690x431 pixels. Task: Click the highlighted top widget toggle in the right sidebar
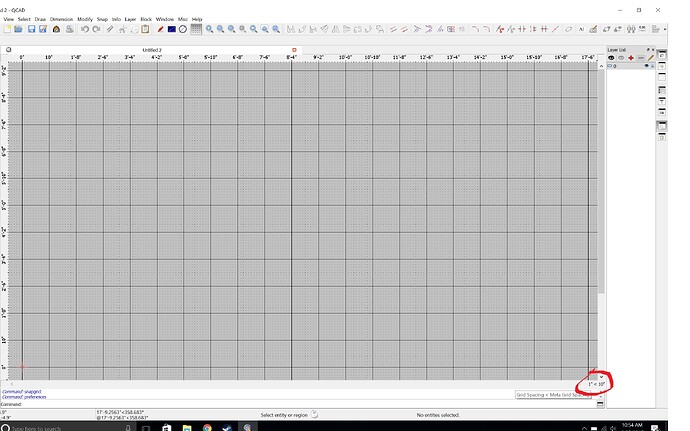[x=661, y=55]
